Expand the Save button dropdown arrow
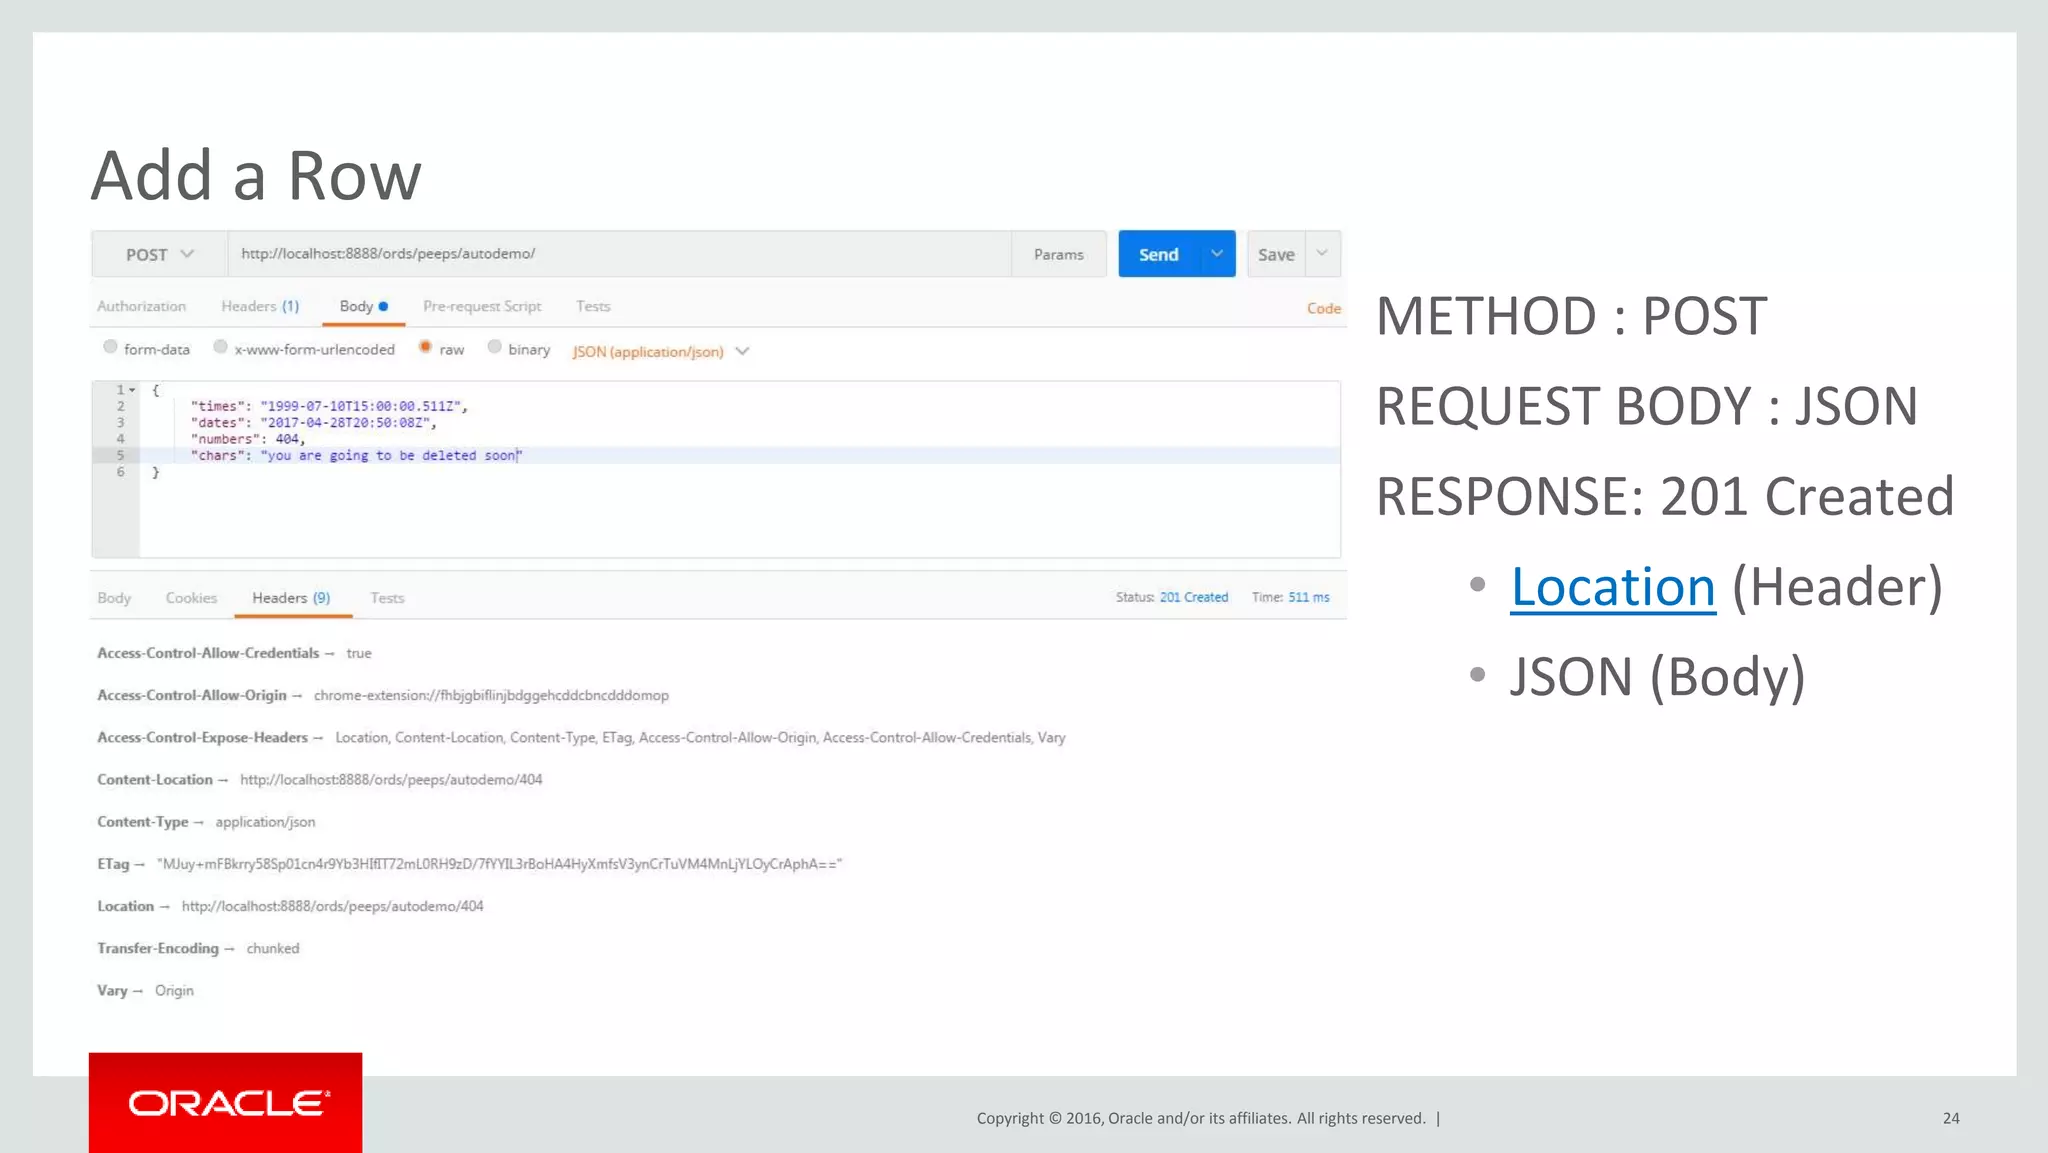Image resolution: width=2048 pixels, height=1153 pixels. (1322, 254)
